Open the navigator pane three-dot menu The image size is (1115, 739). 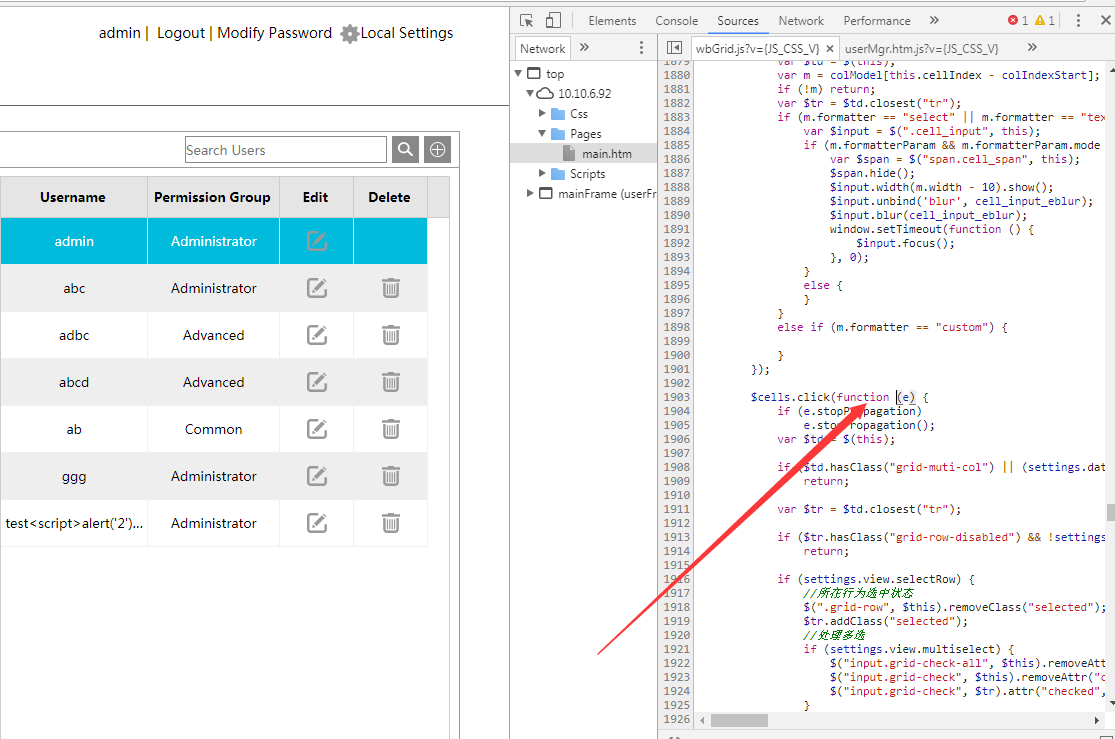(x=641, y=48)
